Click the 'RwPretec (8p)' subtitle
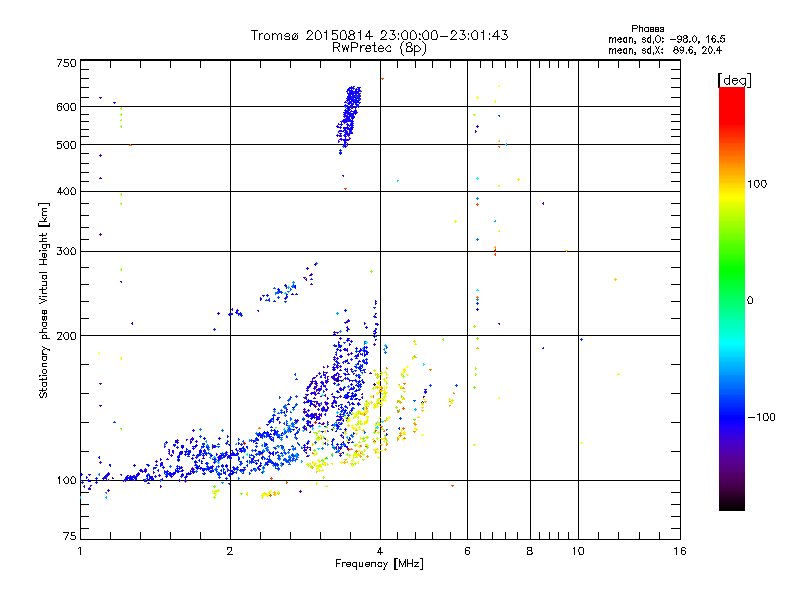This screenshot has width=800, height=600. coord(379,48)
